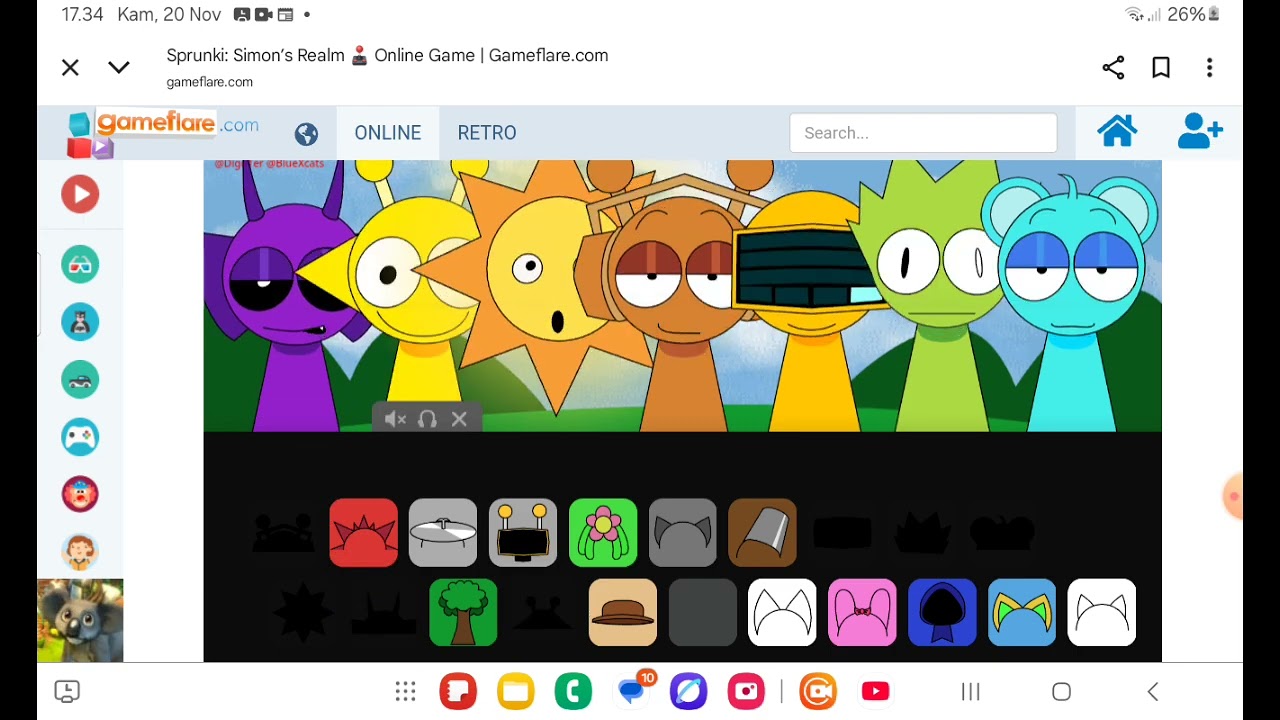Open the three-dot browser menu
This screenshot has width=1280, height=720.
pos(1209,67)
